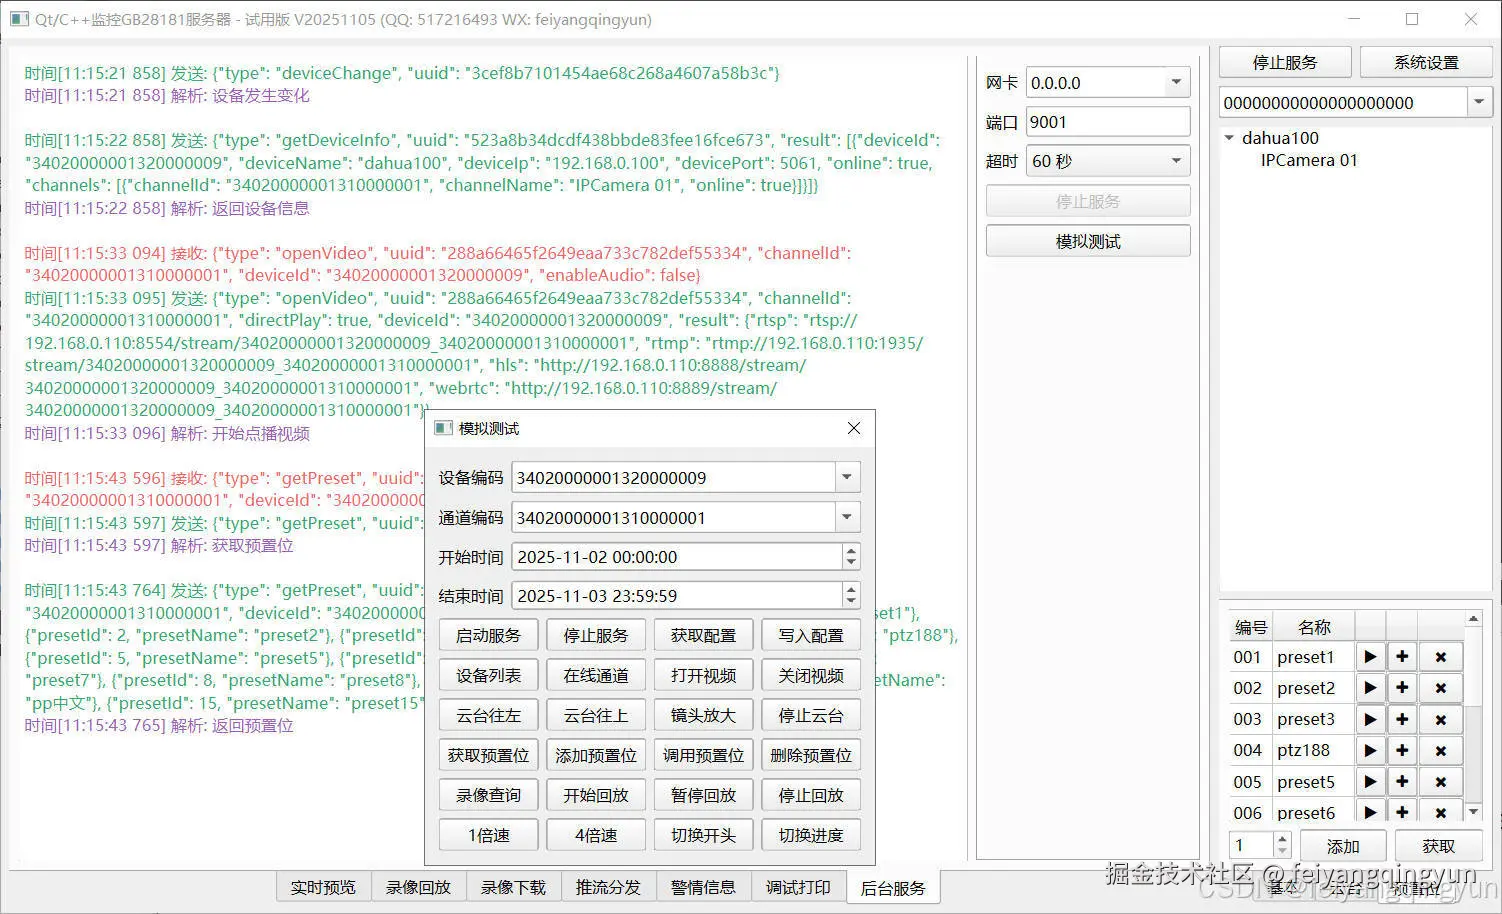Click the plus icon for preset6
Viewport: 1502px width, 914px height.
(x=1402, y=811)
